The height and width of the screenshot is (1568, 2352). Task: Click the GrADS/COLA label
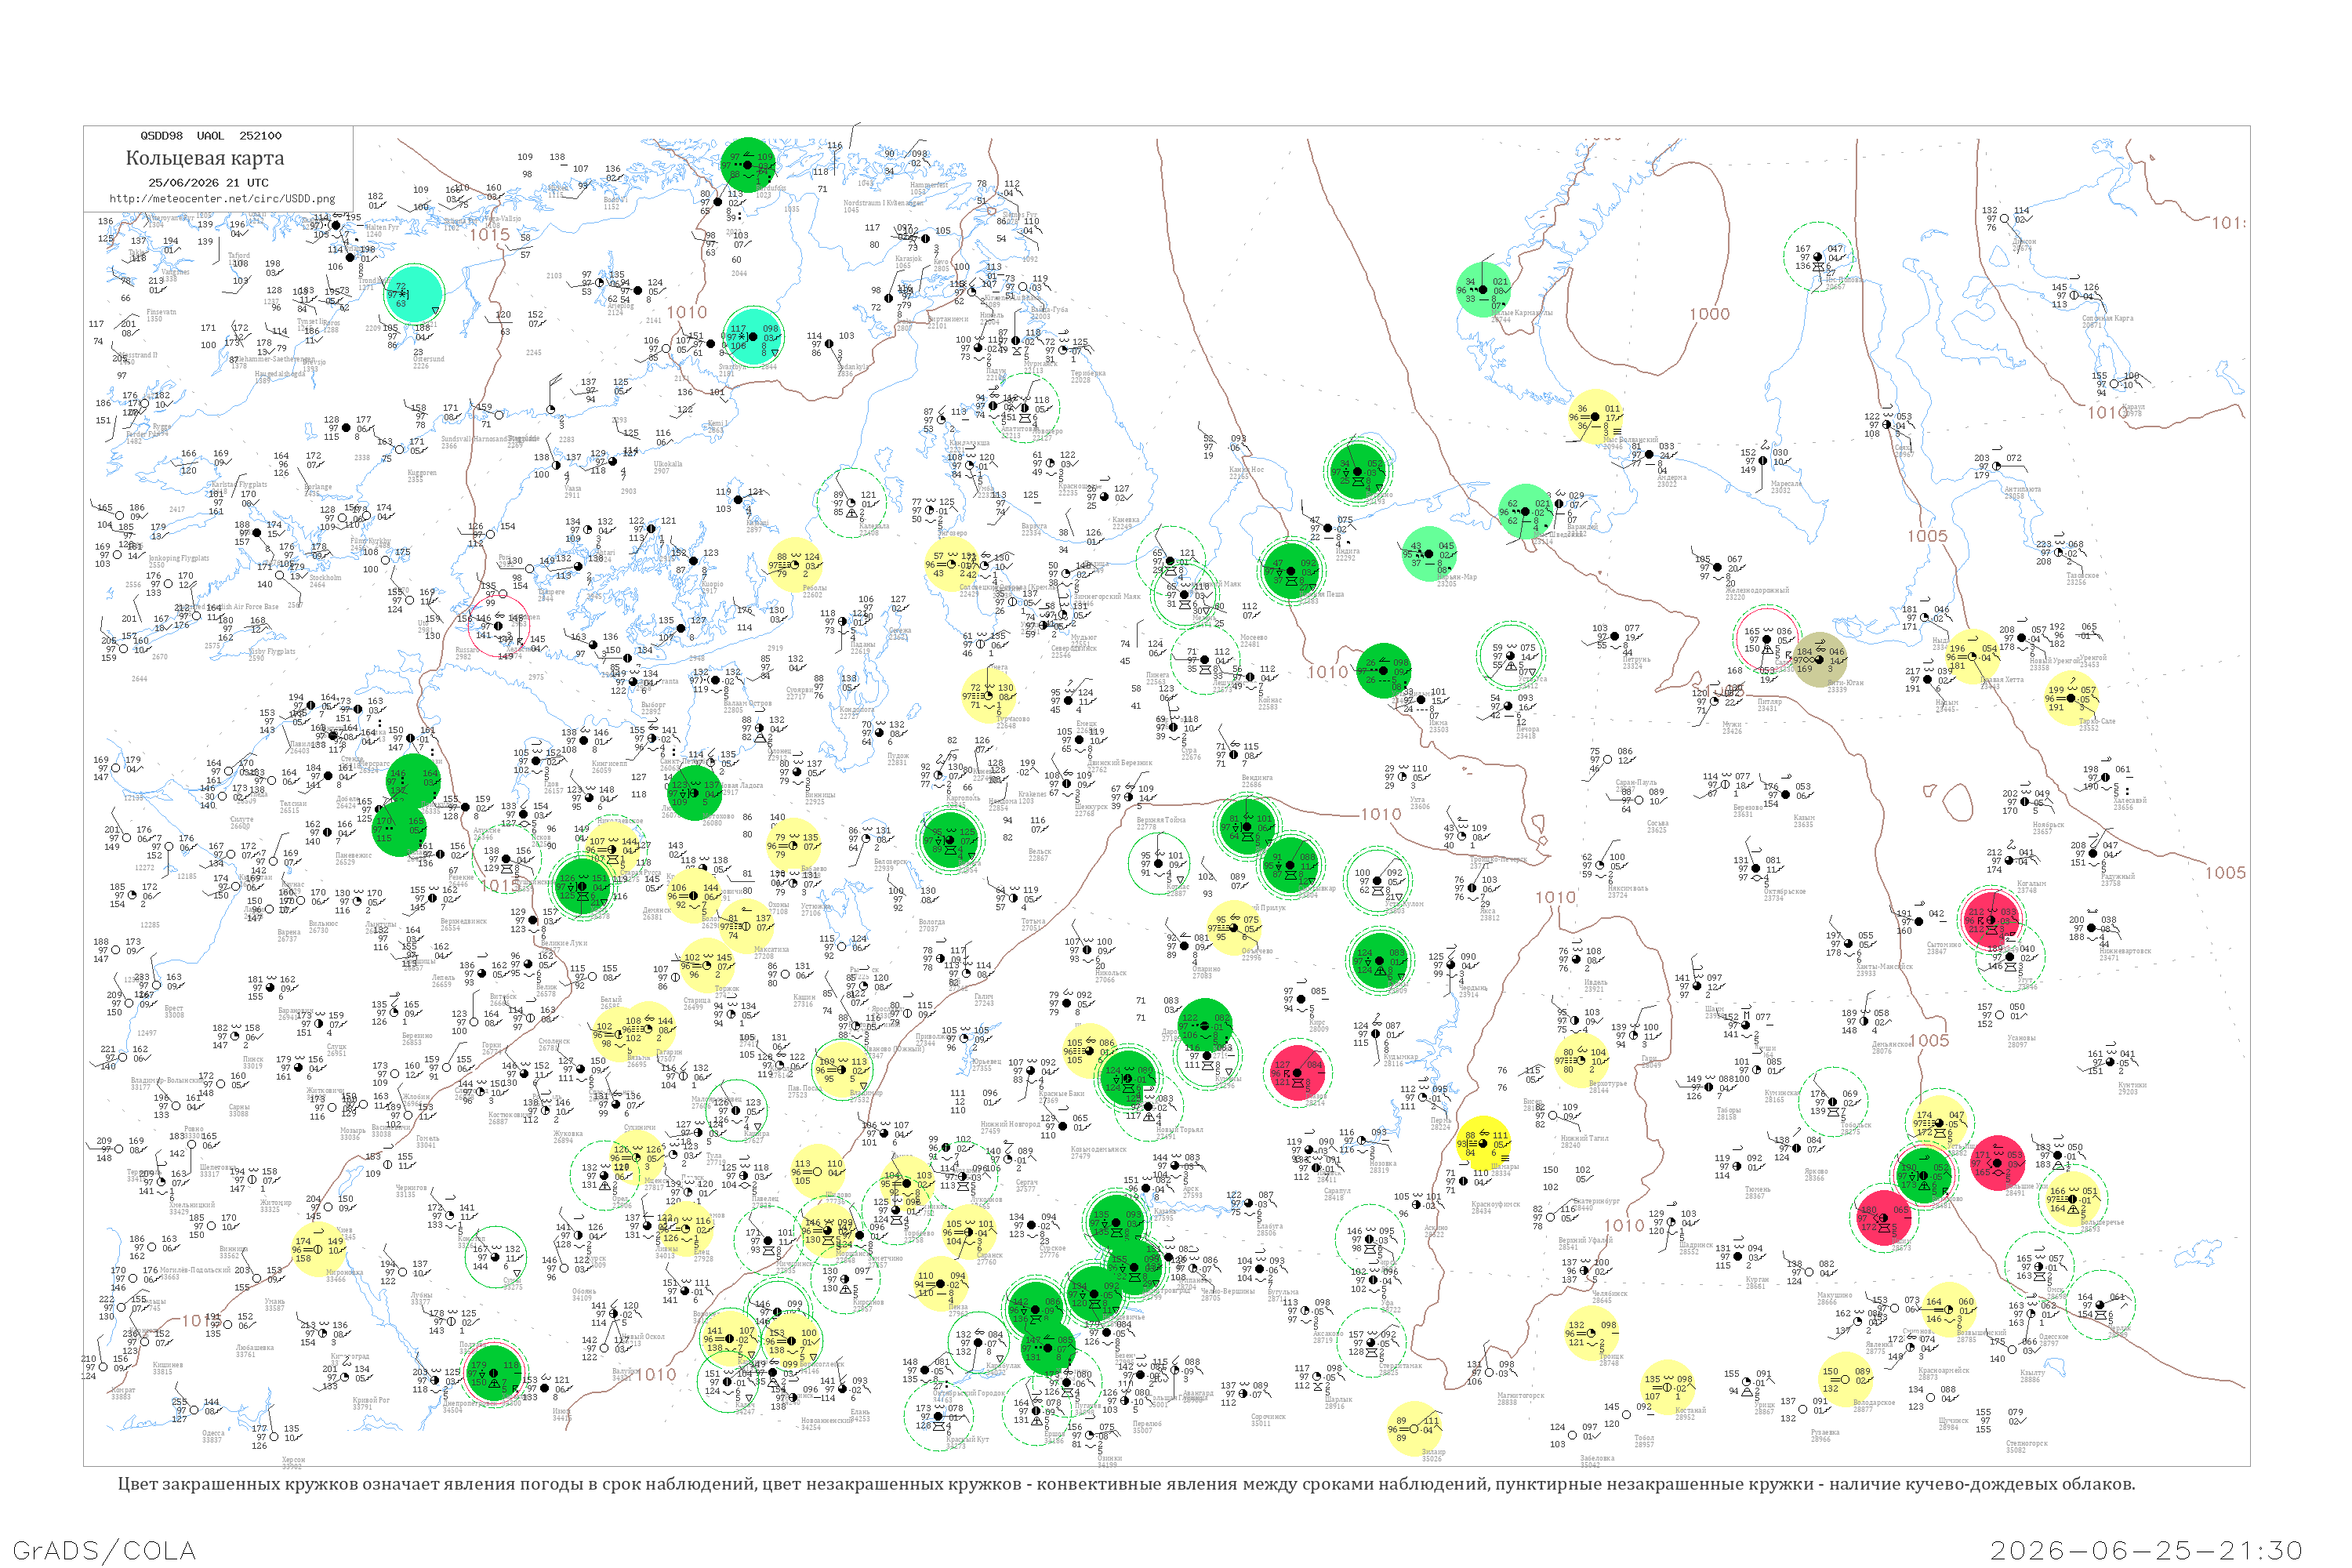pos(104,1550)
